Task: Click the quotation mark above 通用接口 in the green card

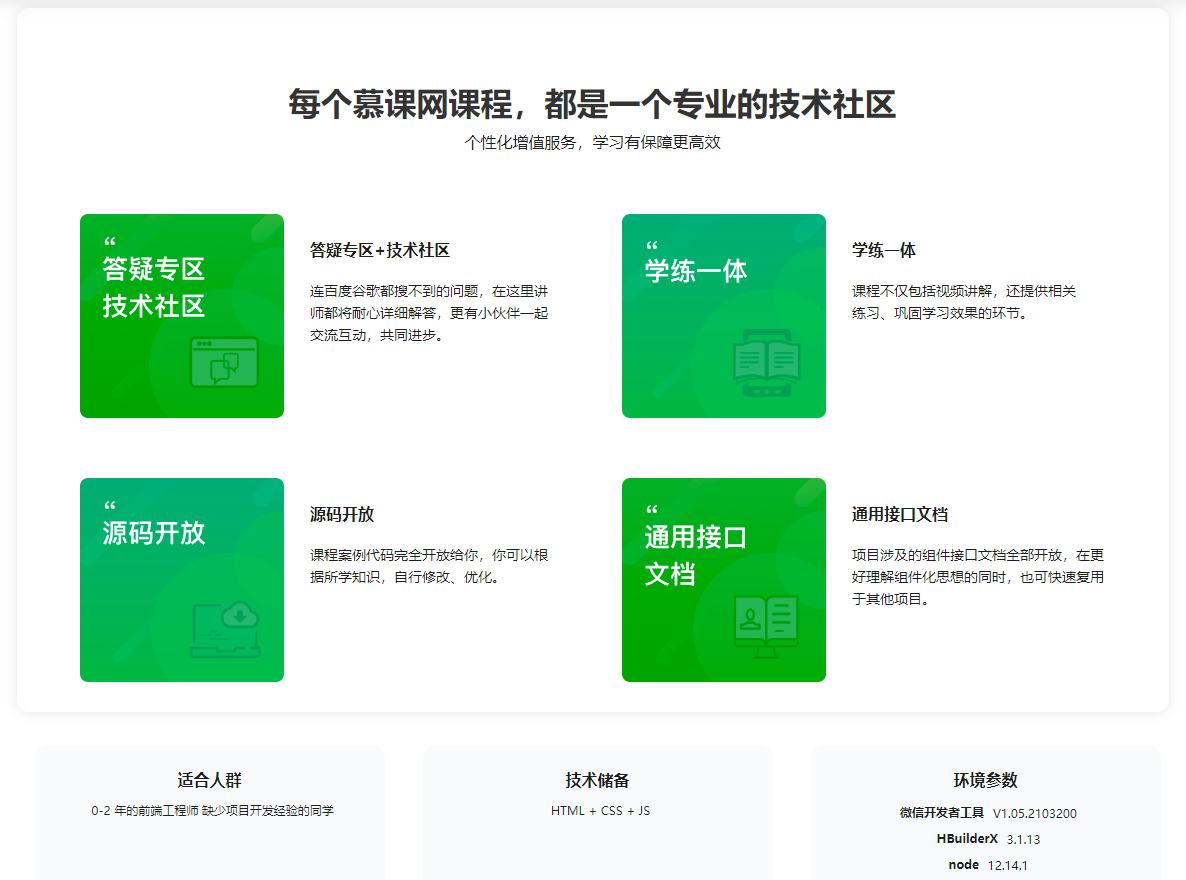Action: (x=652, y=510)
